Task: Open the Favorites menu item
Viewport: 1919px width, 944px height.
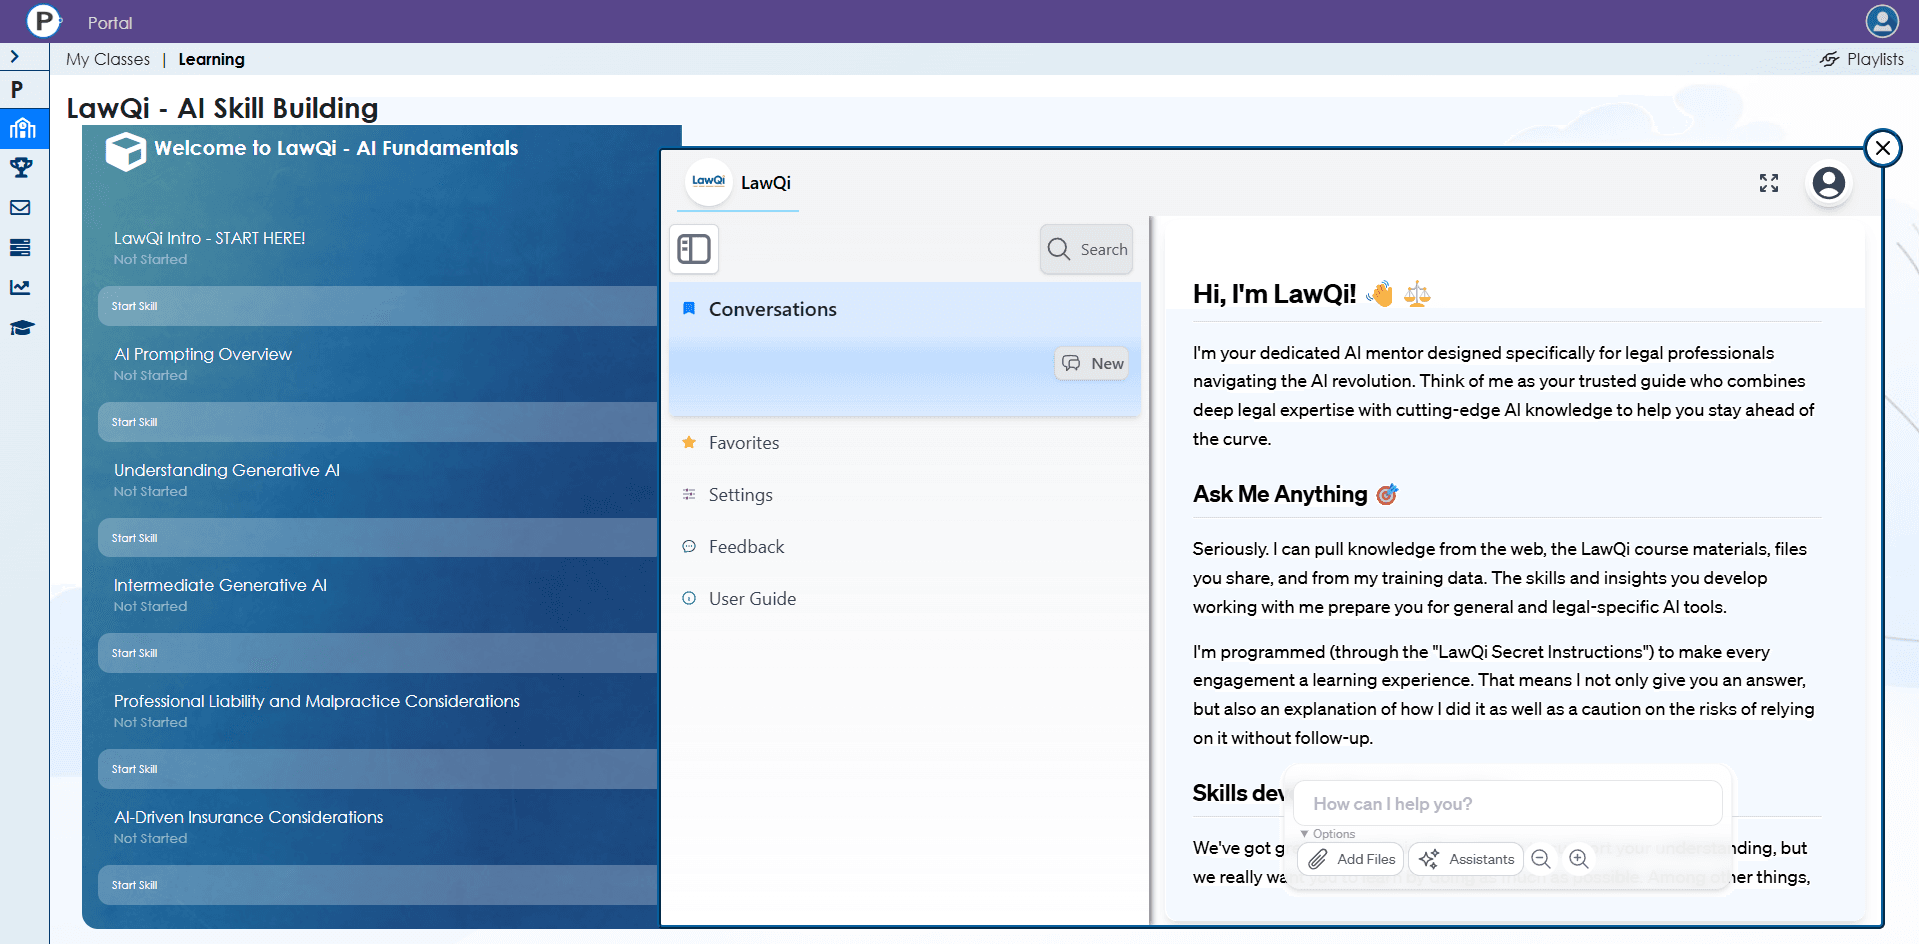Action: point(743,443)
